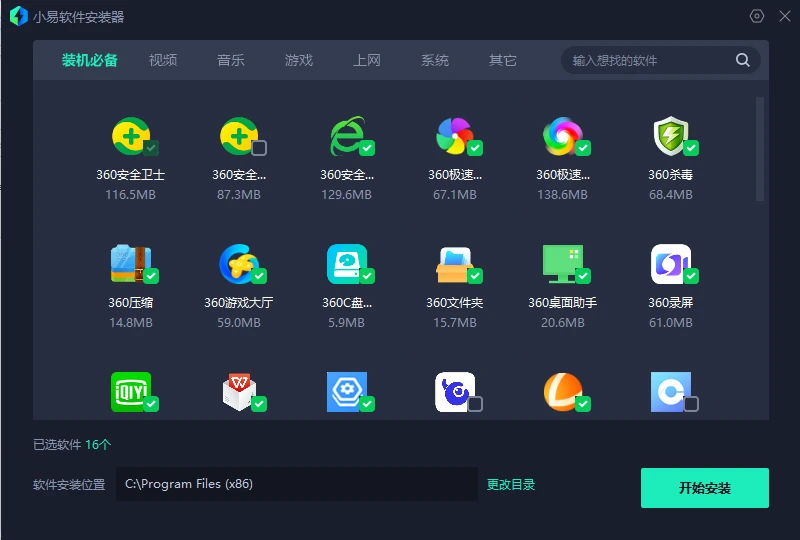800x540 pixels.
Task: Select the 360文件夹 folder icon
Action: [454, 264]
